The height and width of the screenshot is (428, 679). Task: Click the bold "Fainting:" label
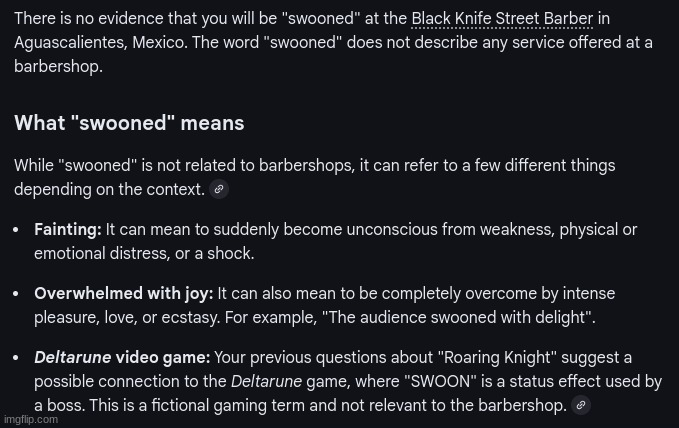coord(67,230)
